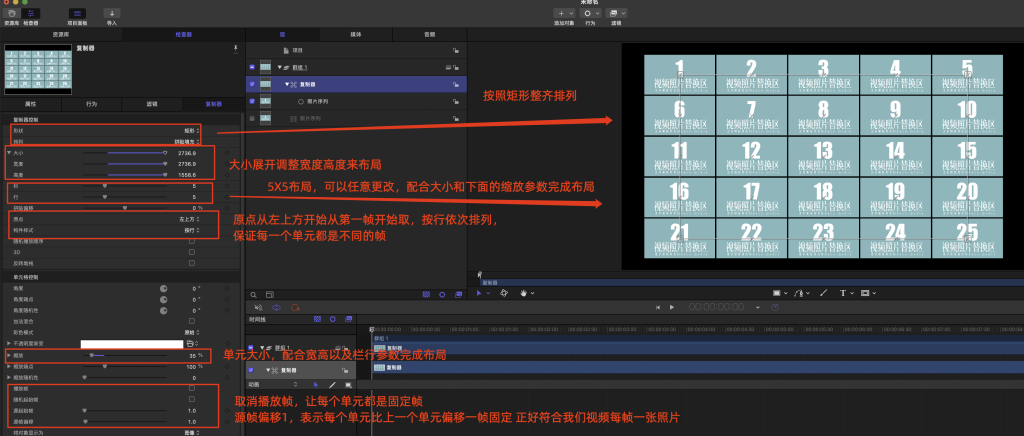Image resolution: width=1024 pixels, height=436 pixels.
Task: Click the play button in transport controls
Action: pyautogui.click(x=671, y=307)
